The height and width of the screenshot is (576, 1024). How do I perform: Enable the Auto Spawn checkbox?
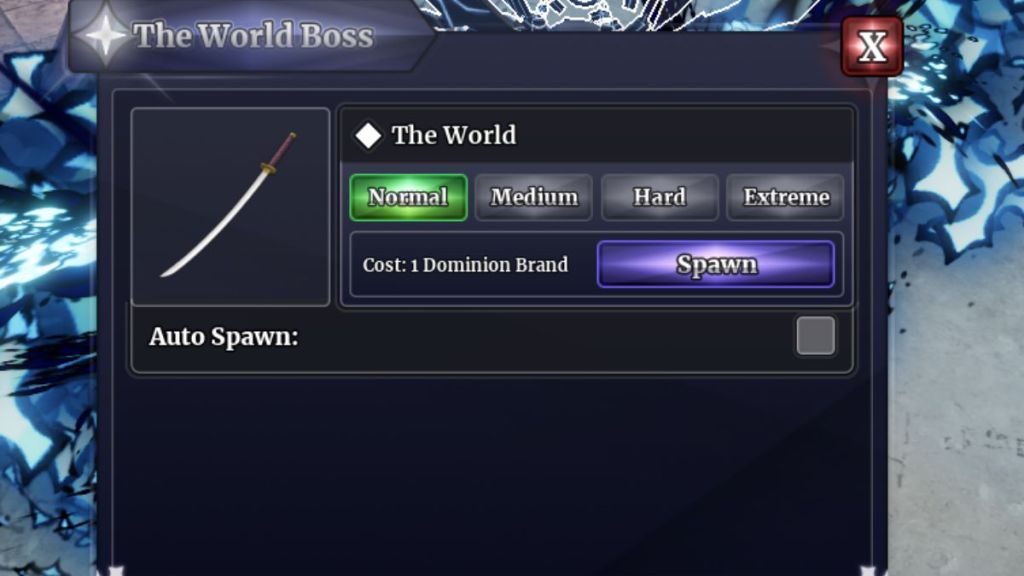[x=815, y=336]
